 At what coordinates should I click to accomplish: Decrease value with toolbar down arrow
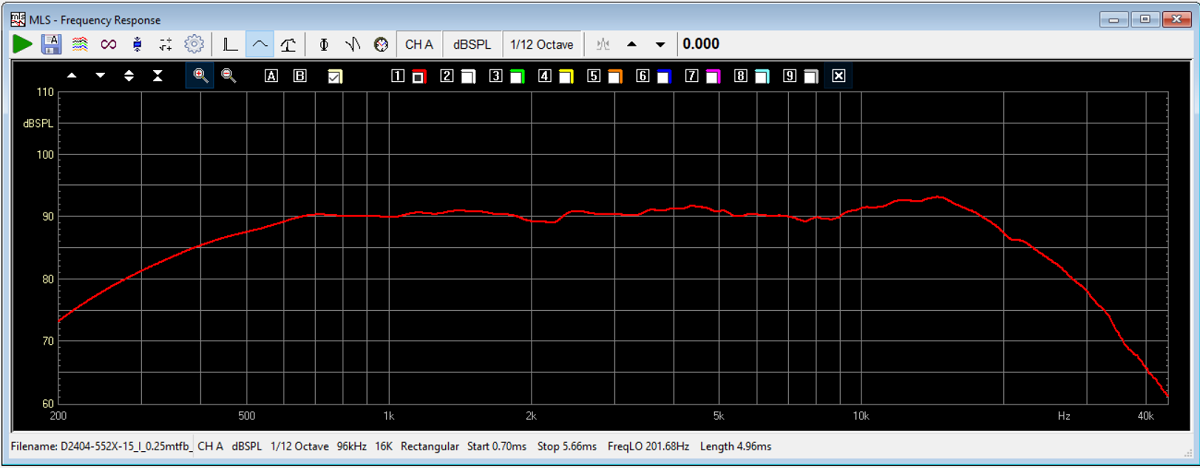[660, 44]
